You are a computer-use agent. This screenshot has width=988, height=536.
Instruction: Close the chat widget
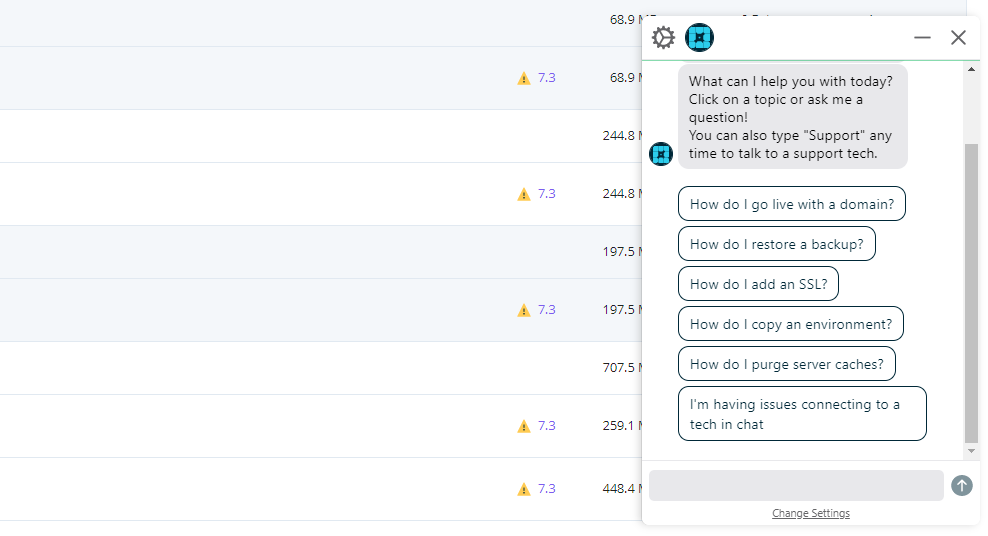coord(958,38)
